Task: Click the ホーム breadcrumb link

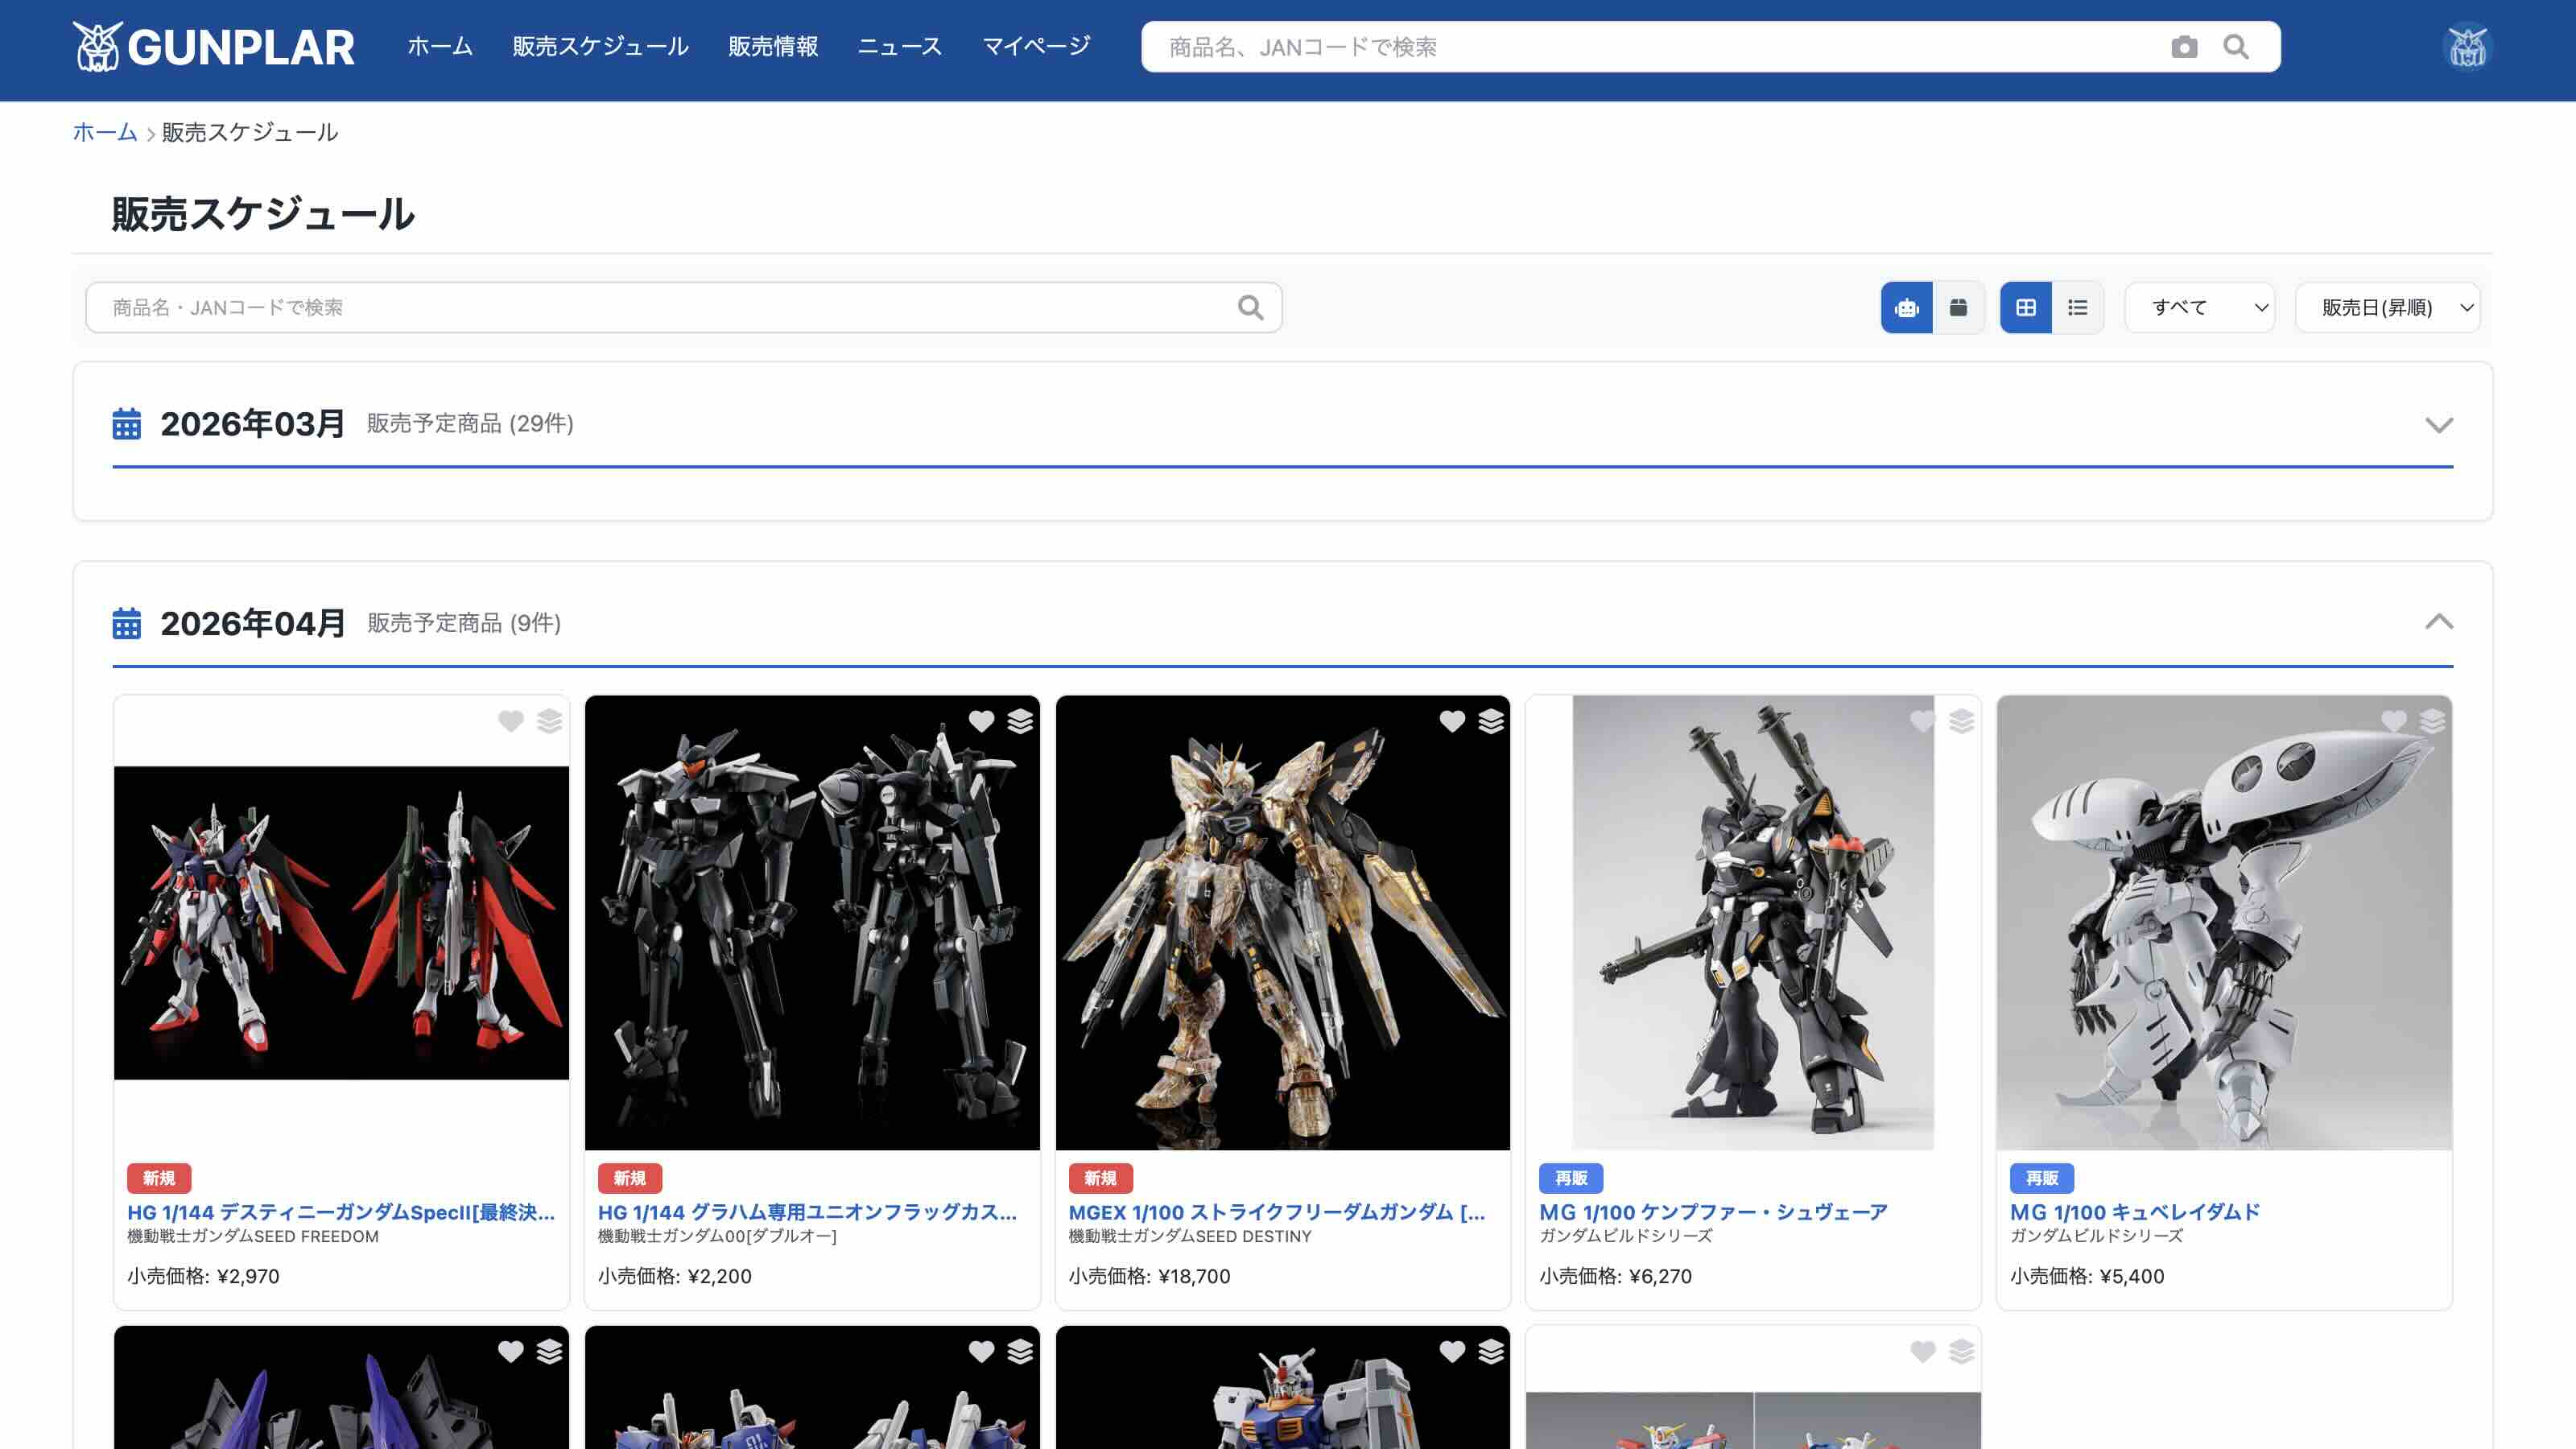Action: click(x=104, y=132)
